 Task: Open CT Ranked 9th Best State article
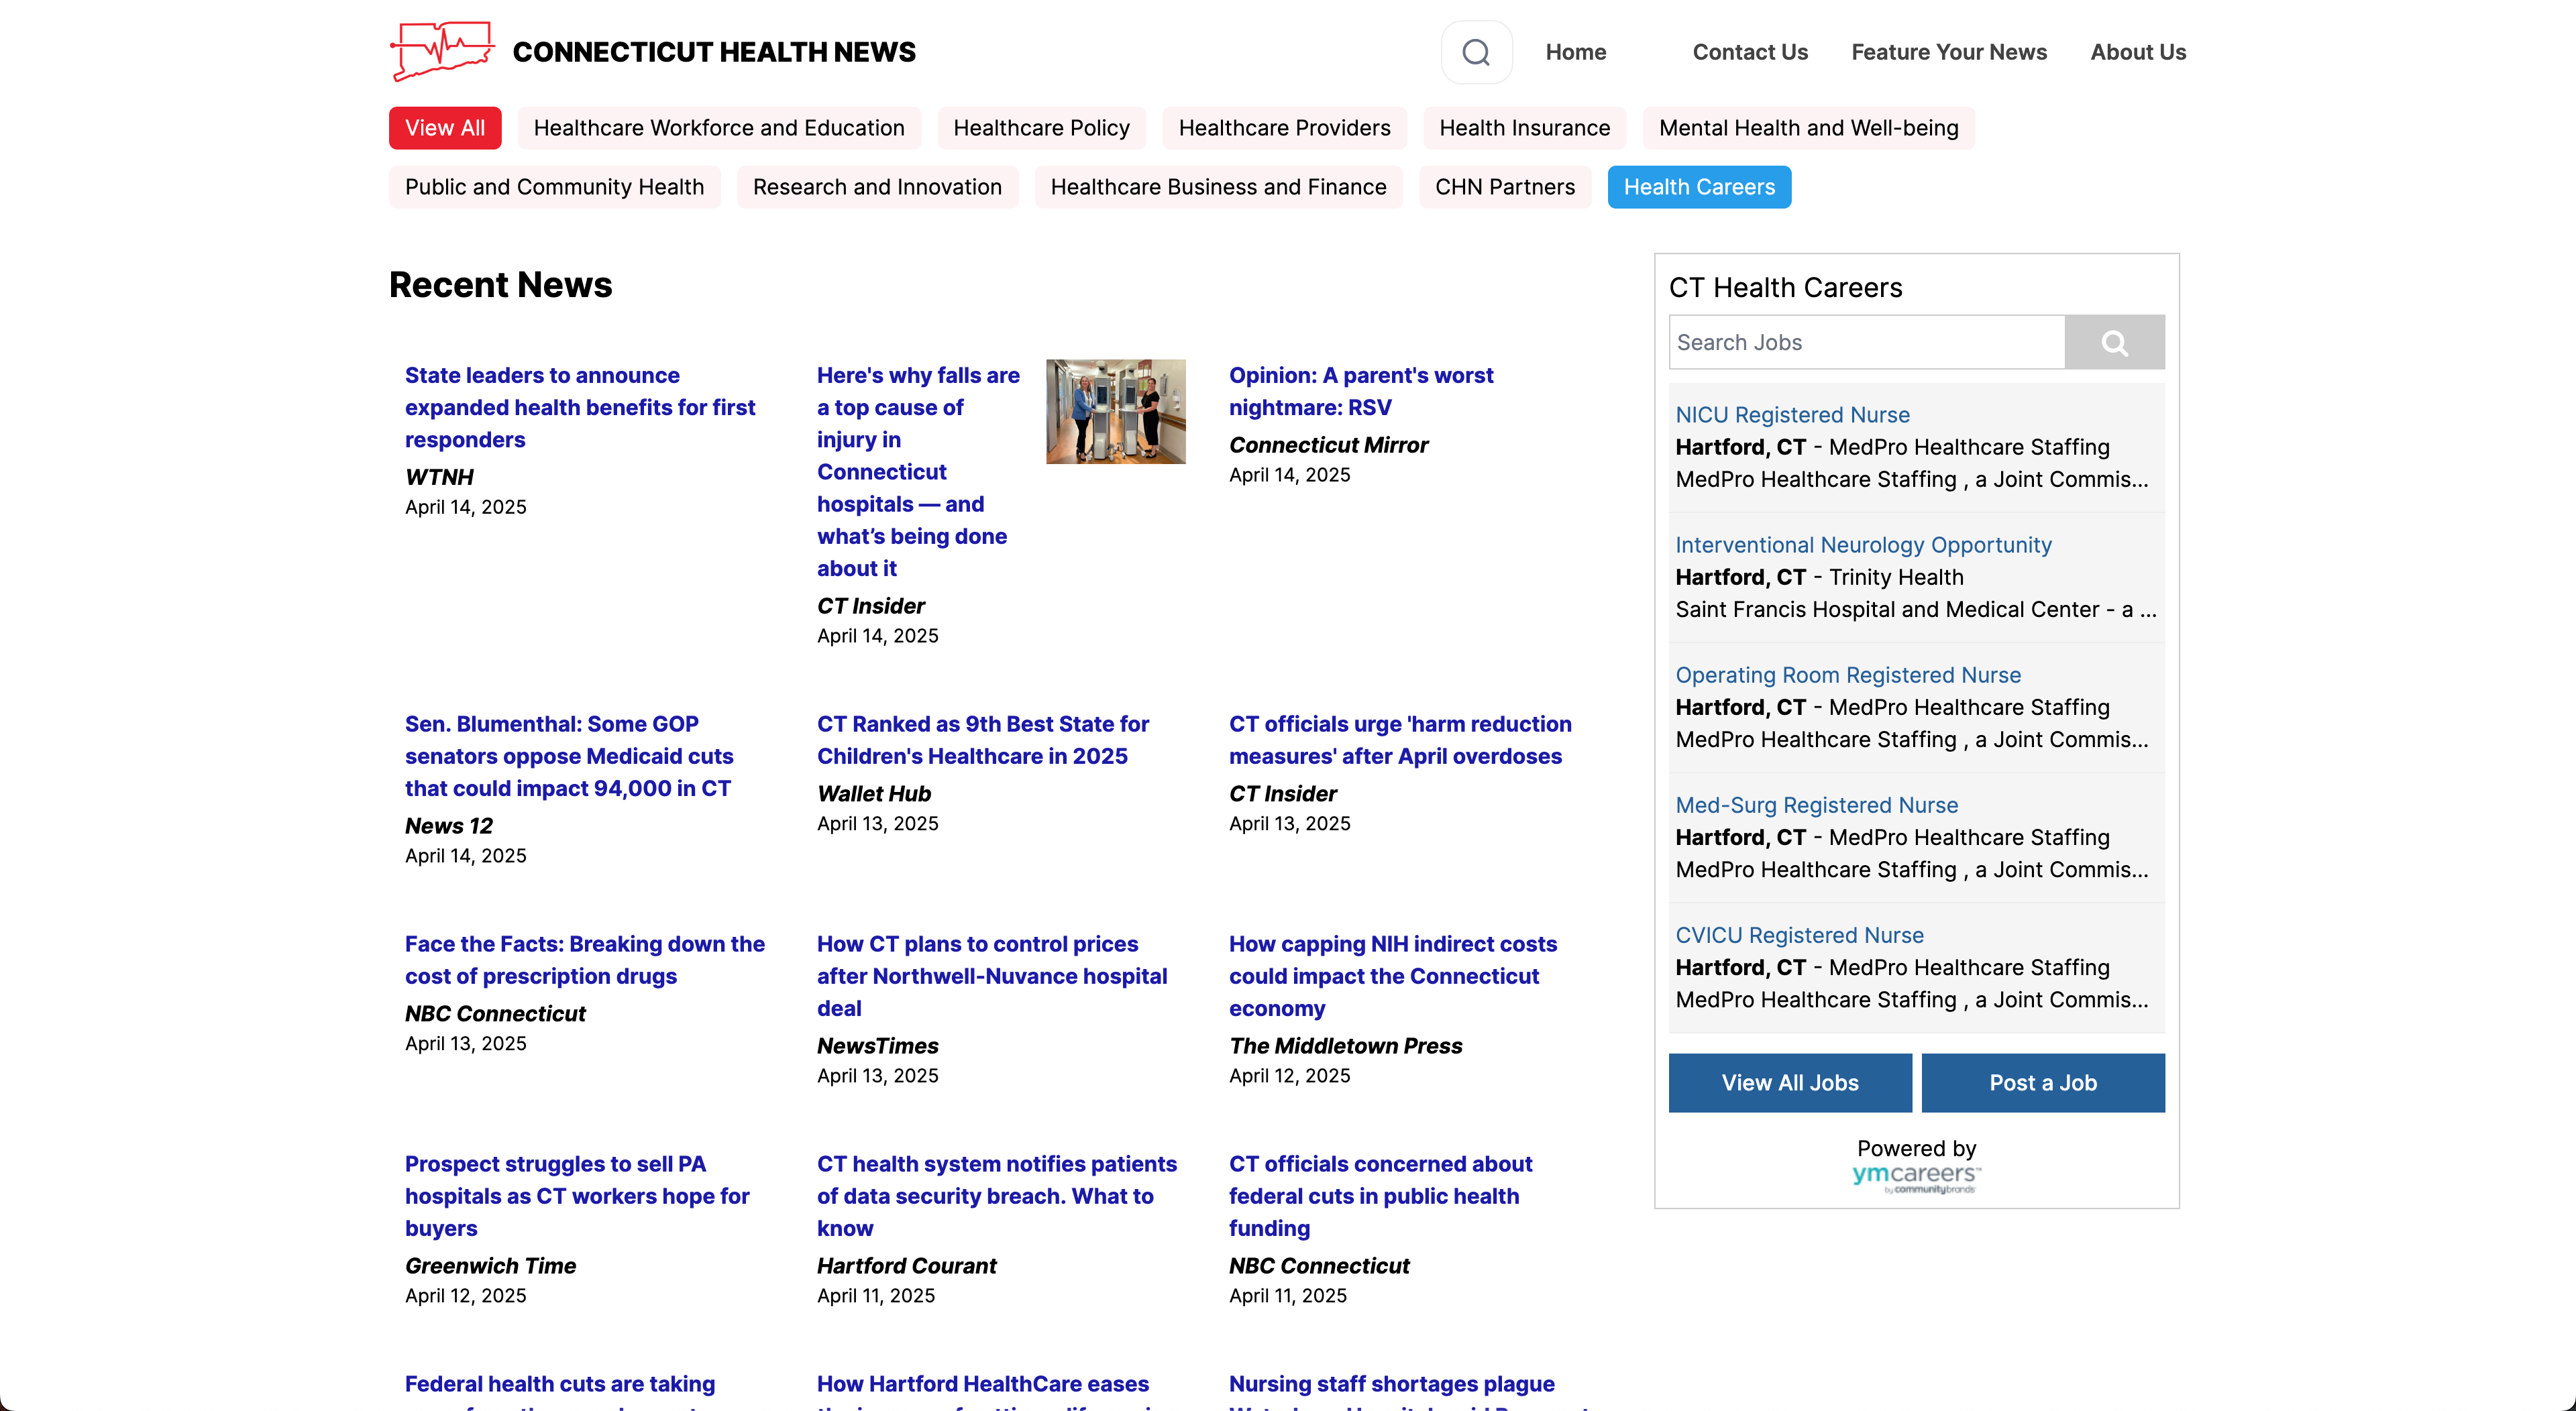click(x=982, y=740)
